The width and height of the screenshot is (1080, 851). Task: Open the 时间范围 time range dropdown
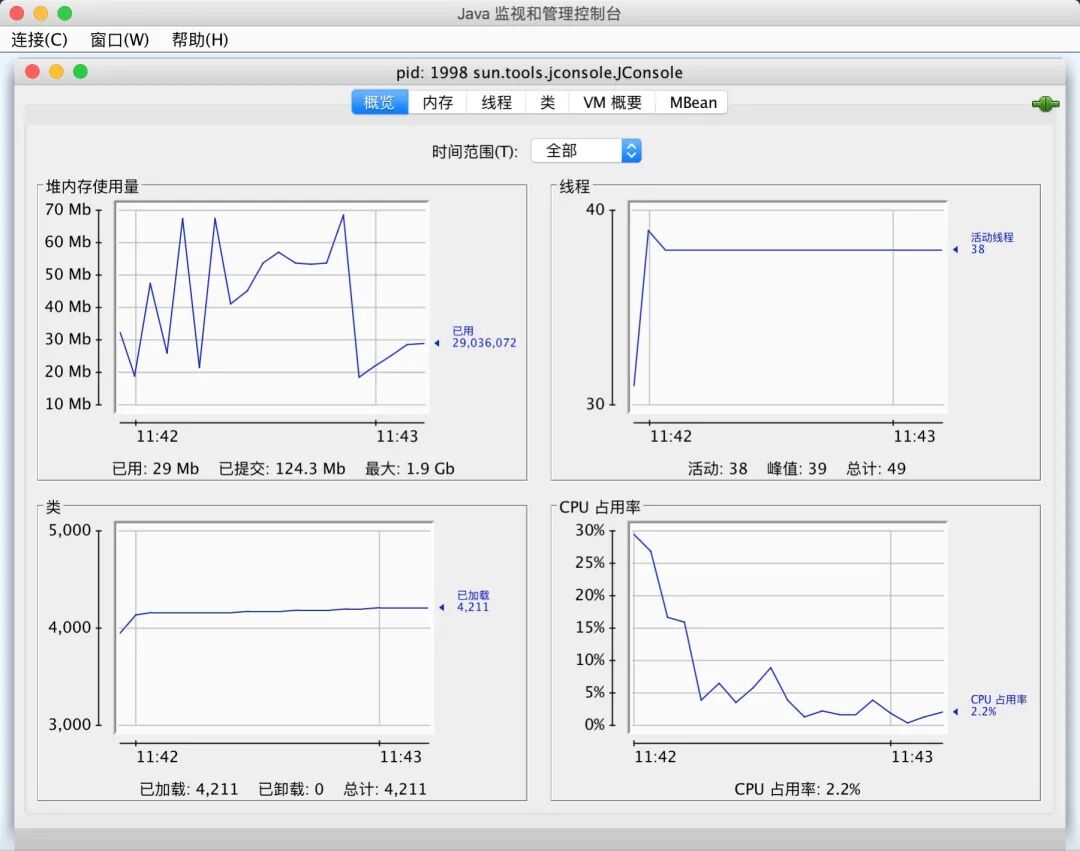pos(586,151)
